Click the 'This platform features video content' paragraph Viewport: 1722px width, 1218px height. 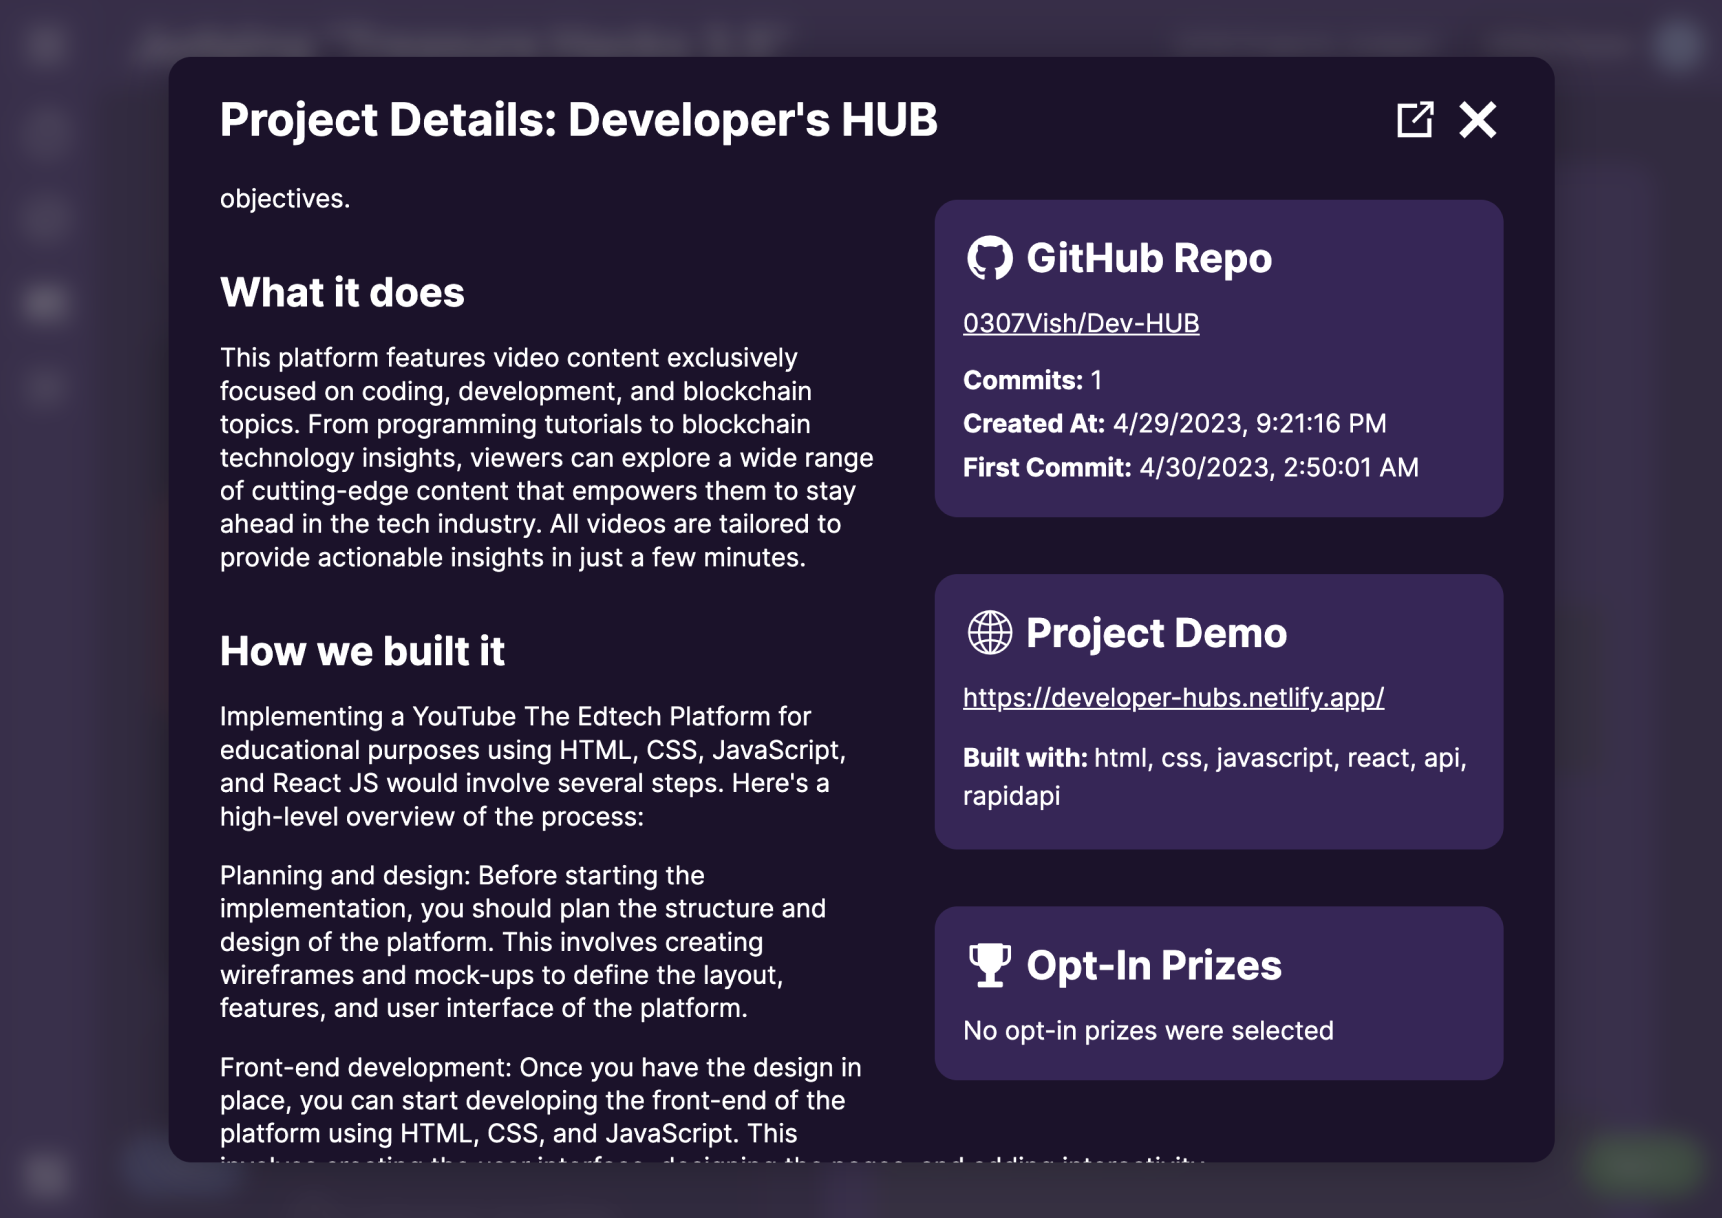[x=547, y=457]
